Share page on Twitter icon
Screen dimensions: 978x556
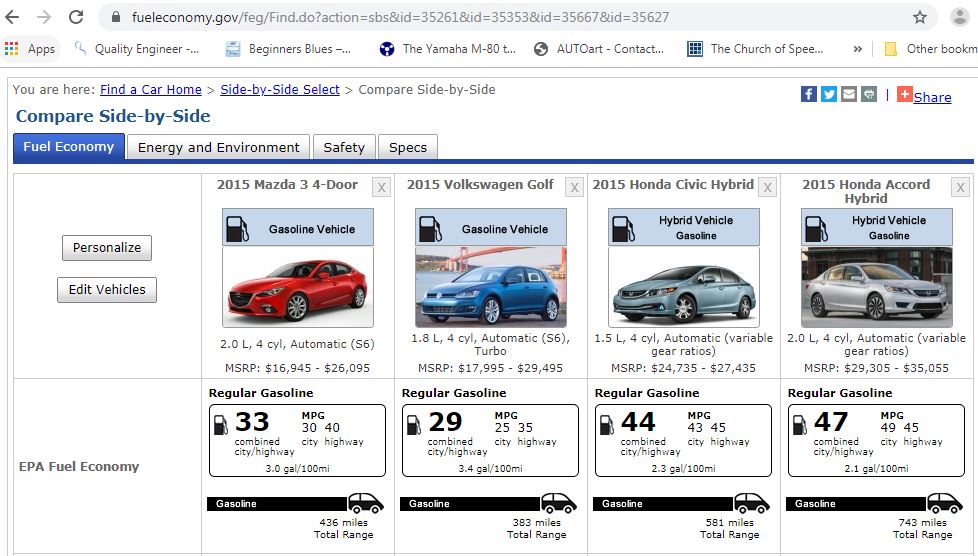pos(829,94)
